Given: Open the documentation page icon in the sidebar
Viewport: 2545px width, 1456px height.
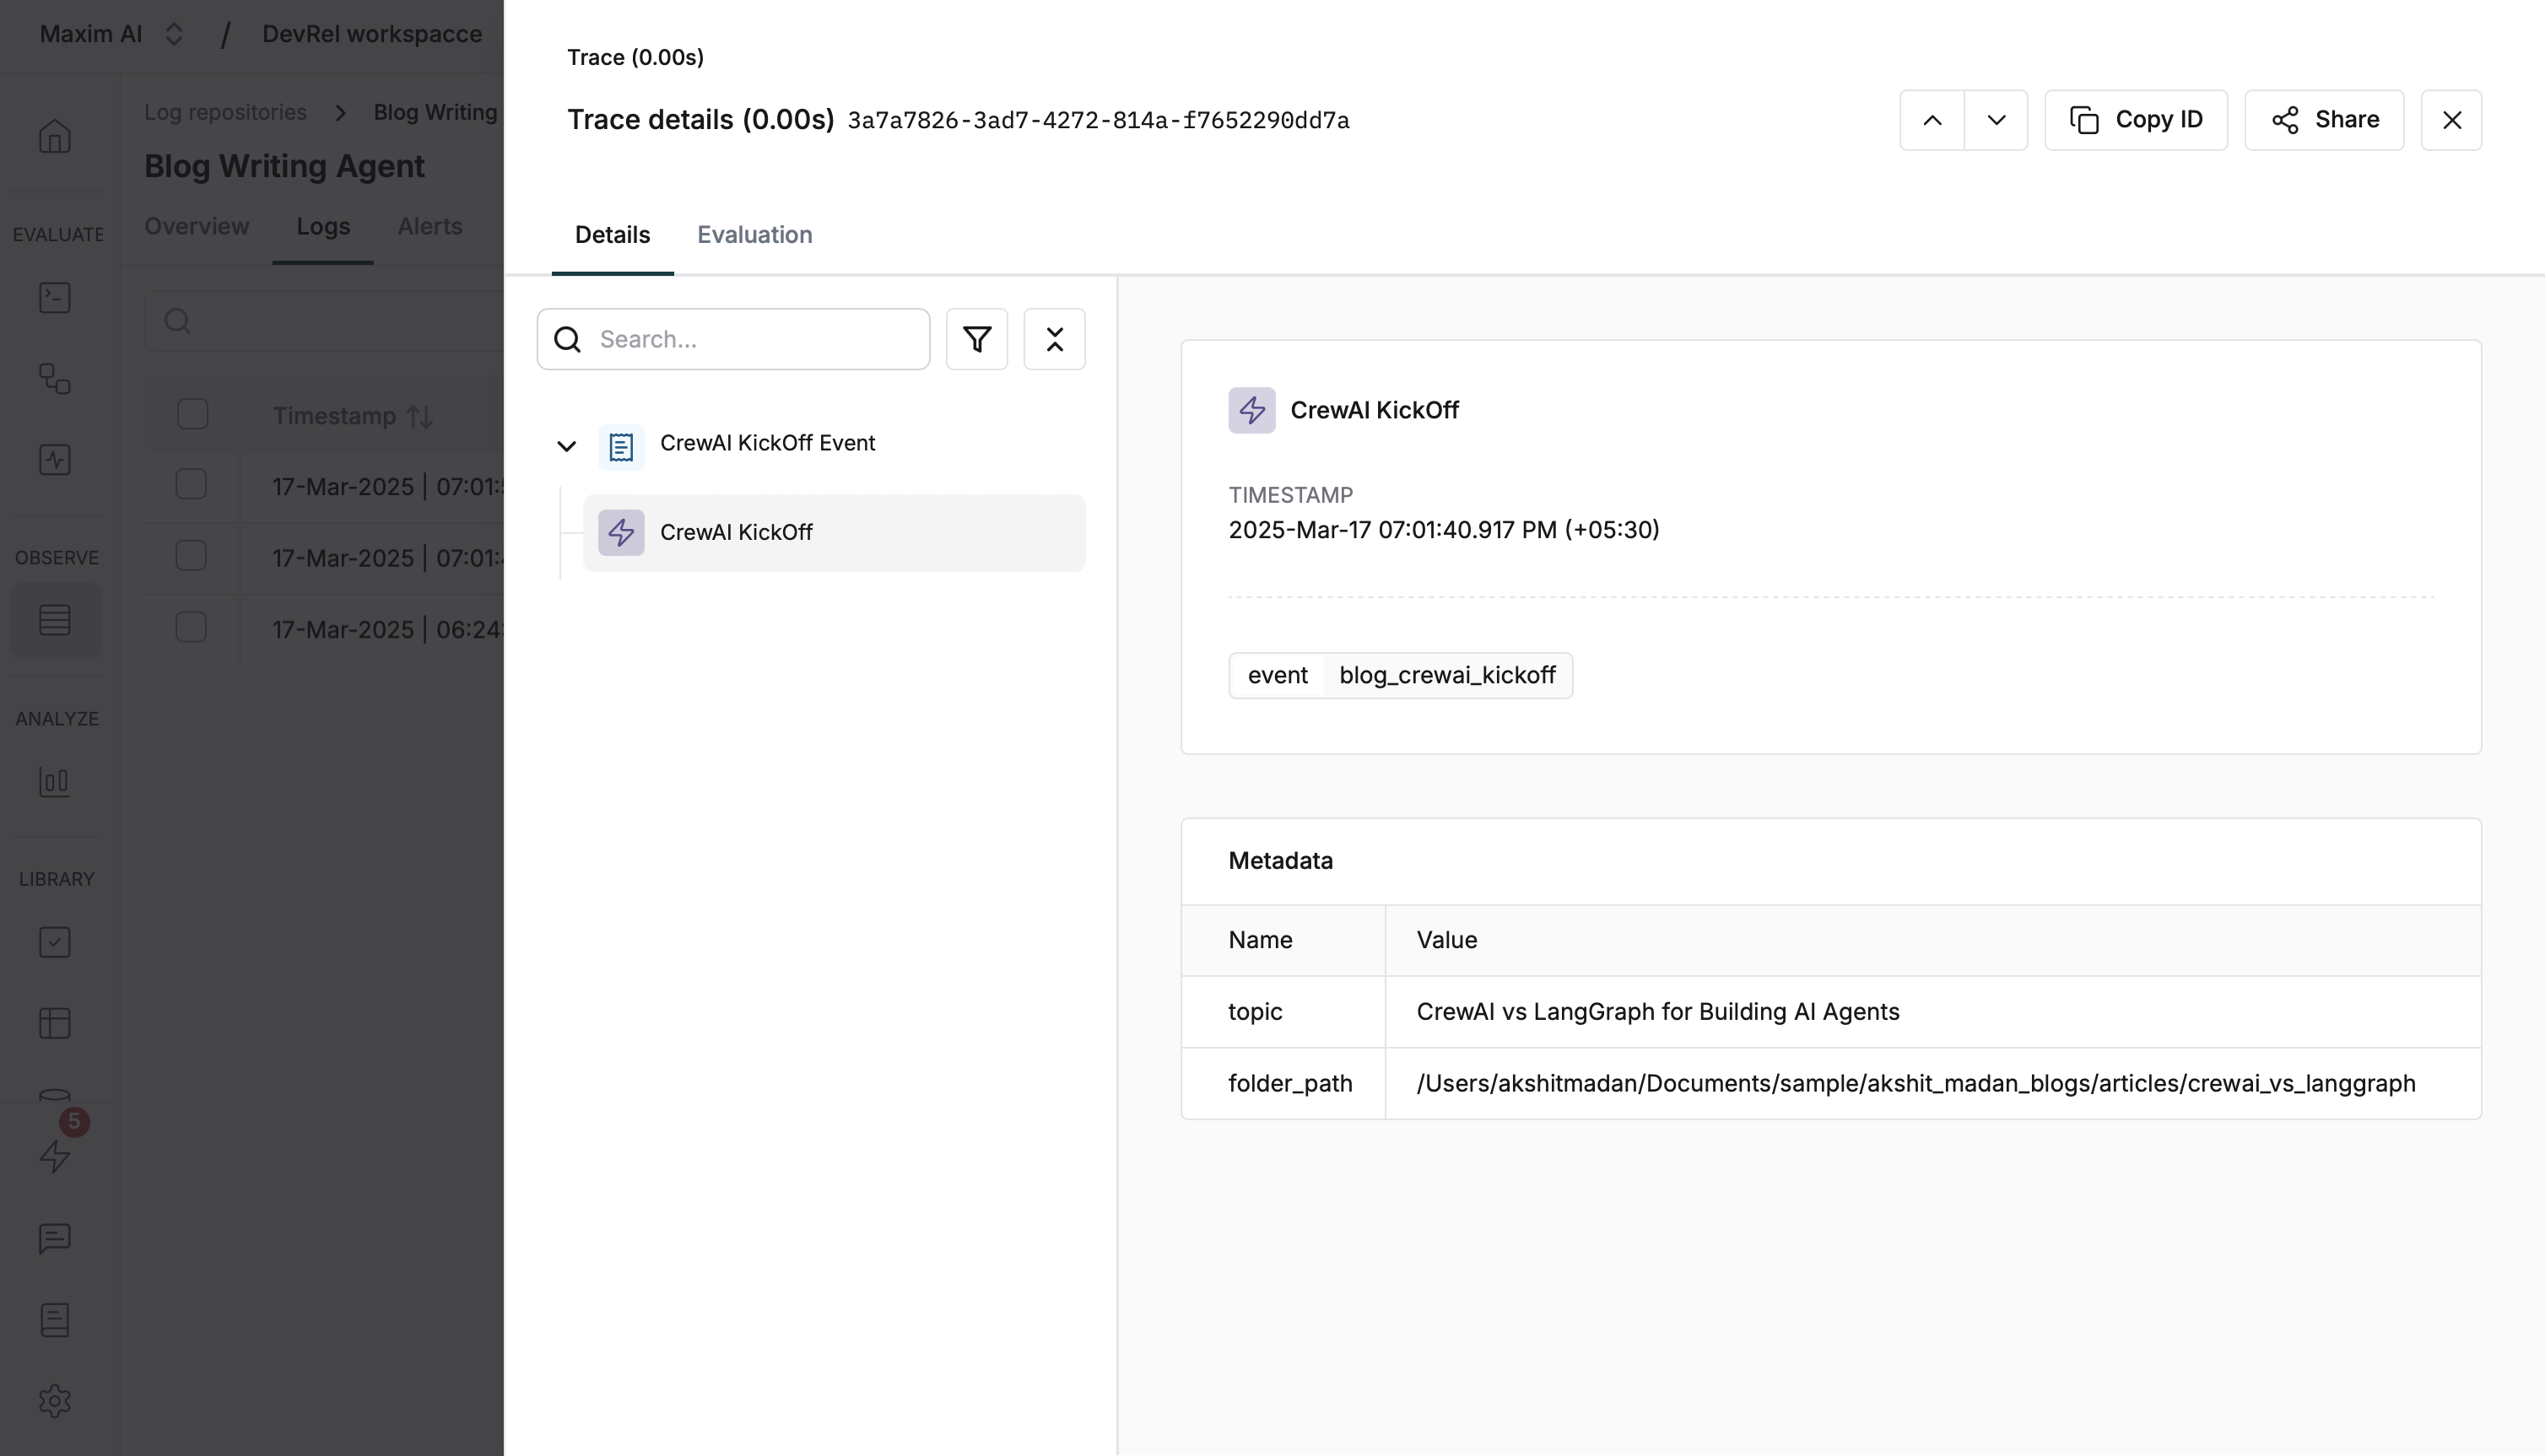Looking at the screenshot, I should [55, 1320].
